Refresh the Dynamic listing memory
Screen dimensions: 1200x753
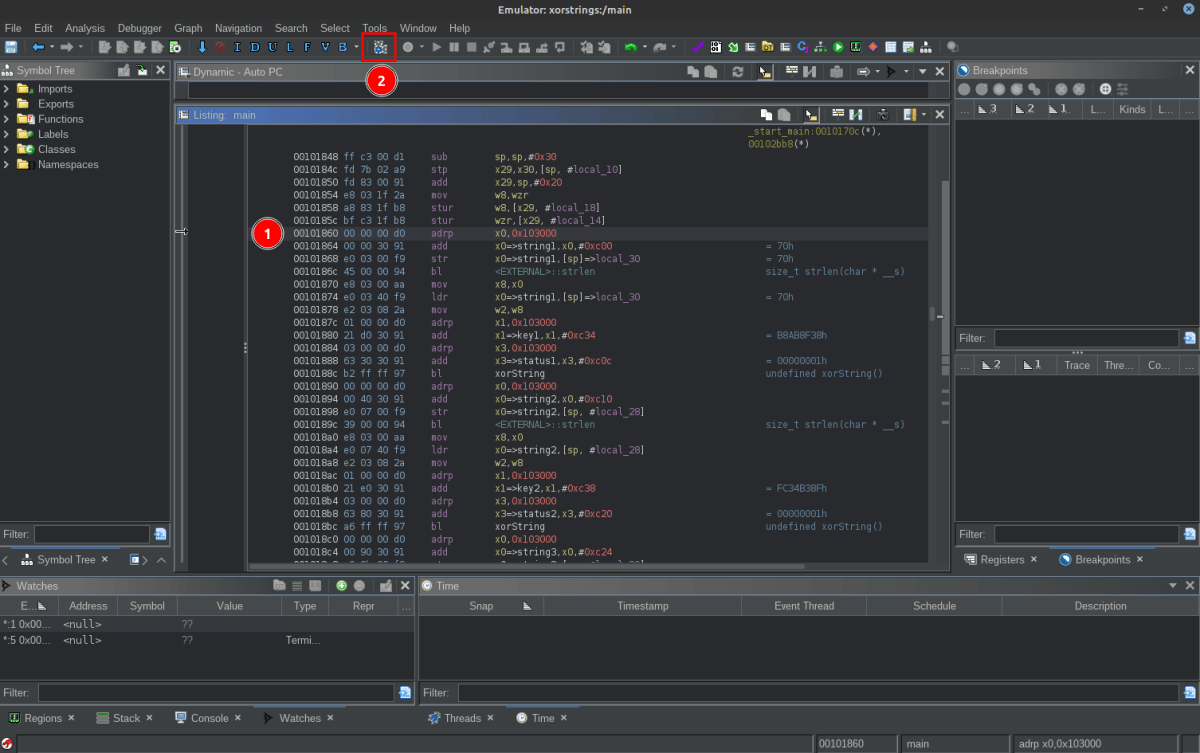coord(738,72)
